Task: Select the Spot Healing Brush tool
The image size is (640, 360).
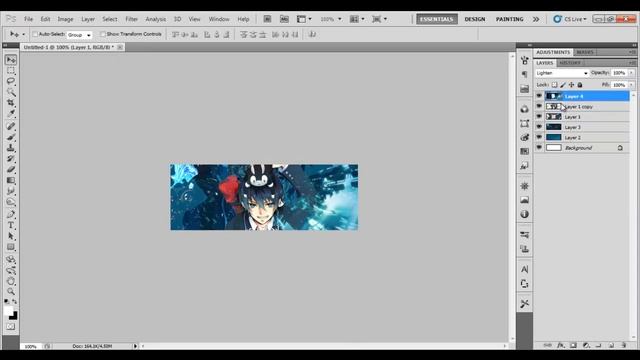Action: (11, 126)
